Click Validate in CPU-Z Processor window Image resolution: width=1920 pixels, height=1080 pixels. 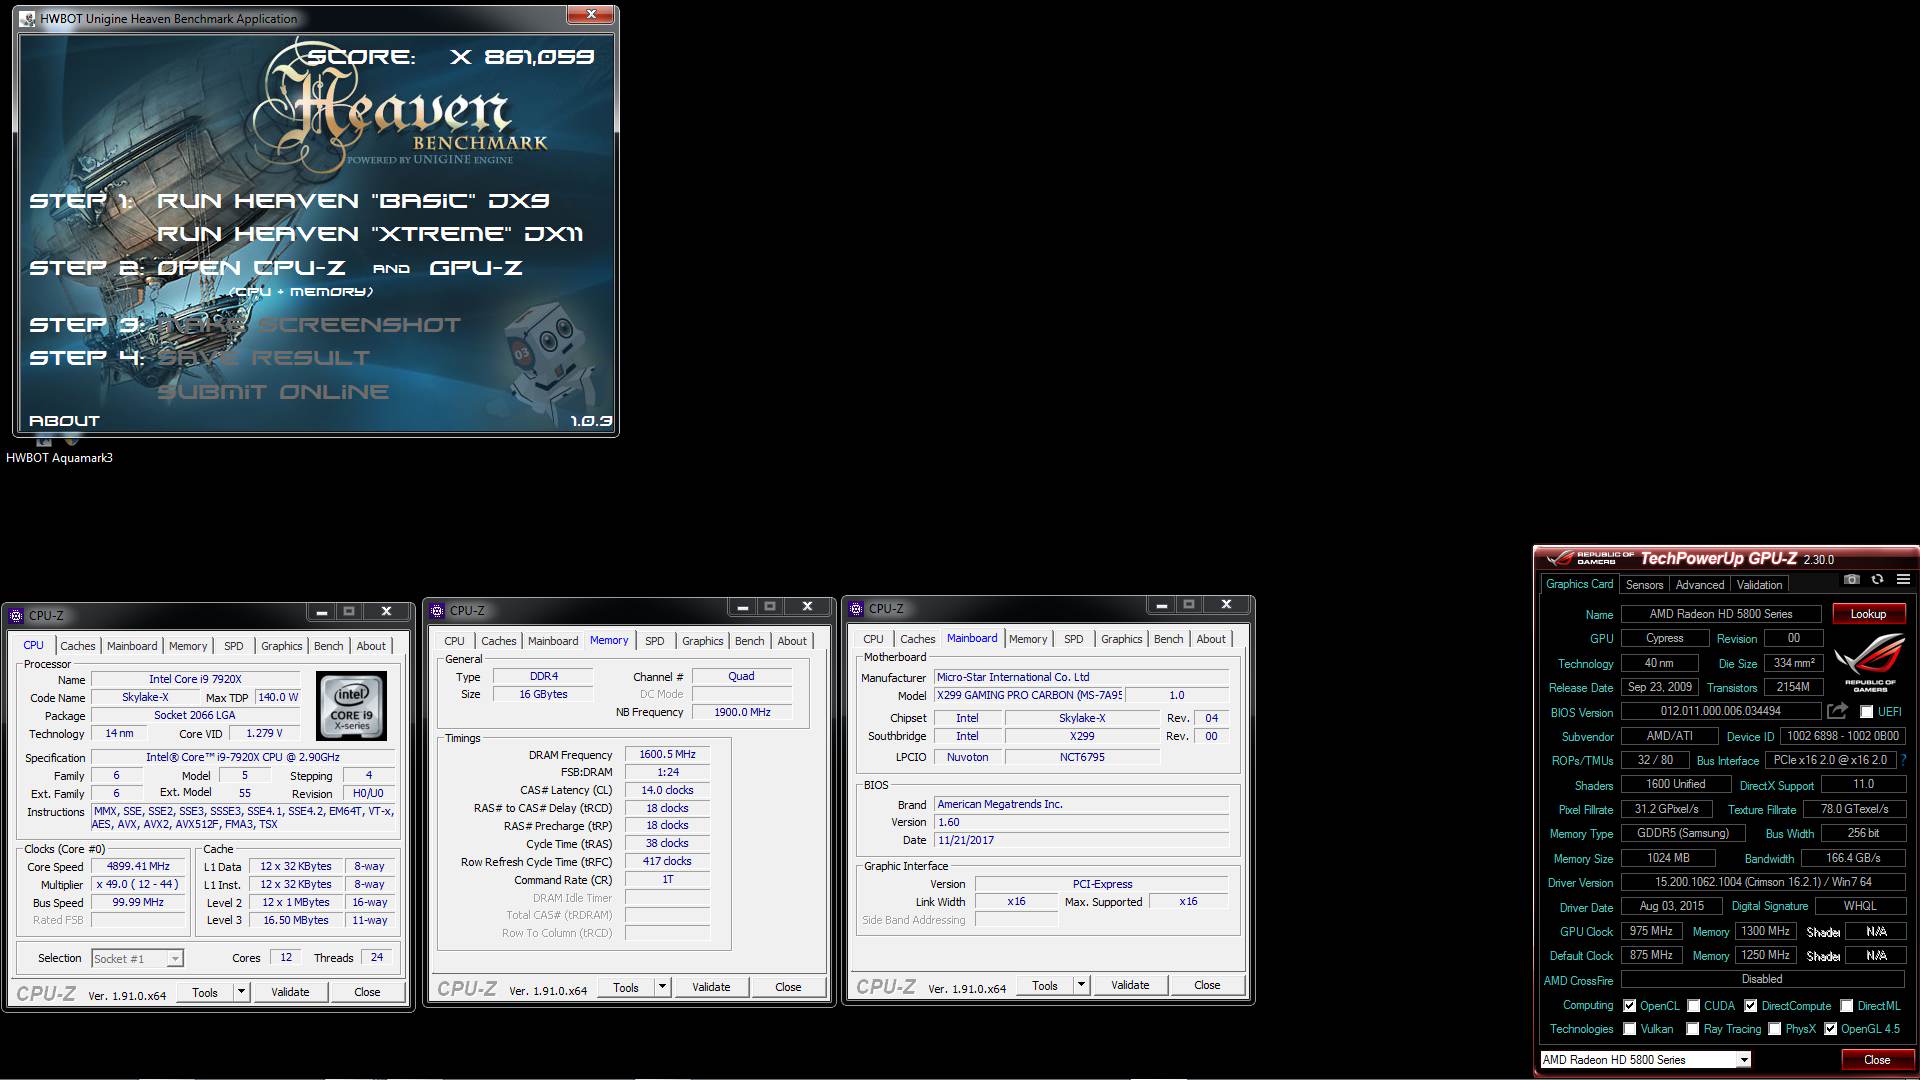coord(290,992)
